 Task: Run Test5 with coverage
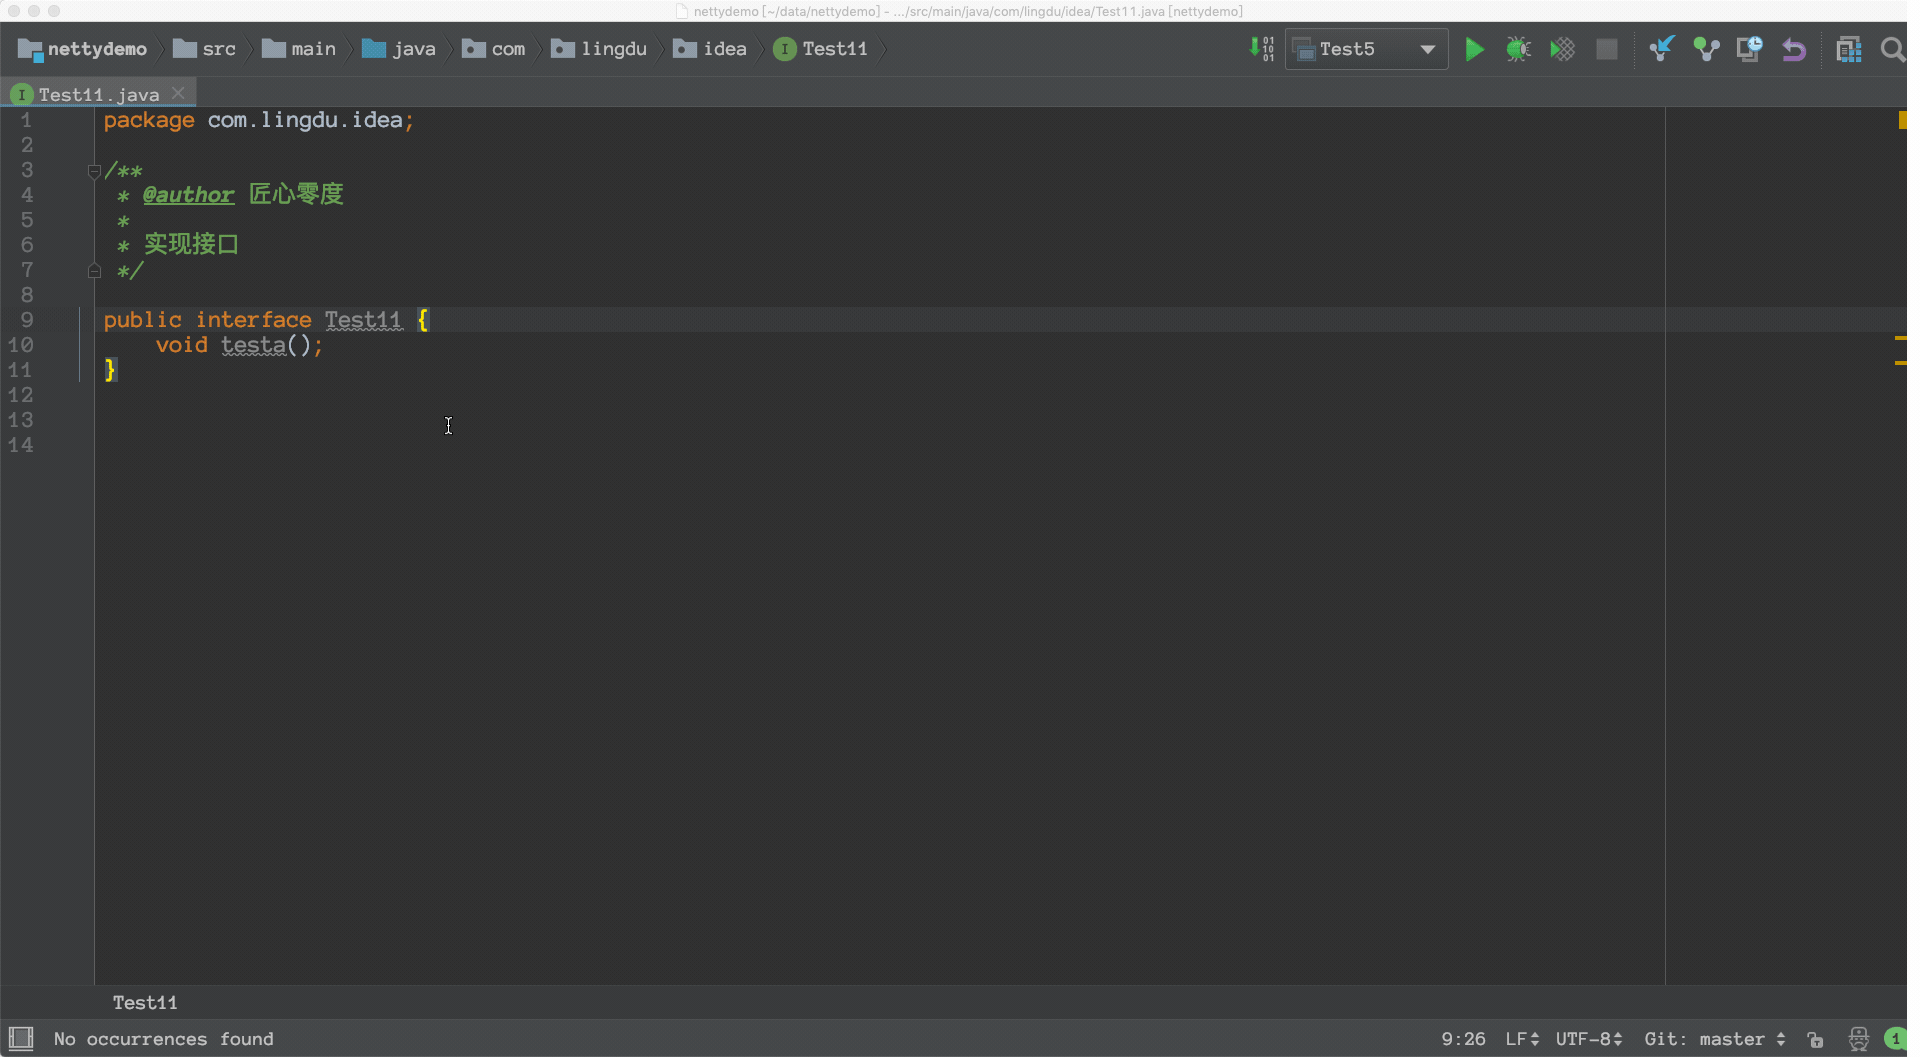(x=1563, y=48)
